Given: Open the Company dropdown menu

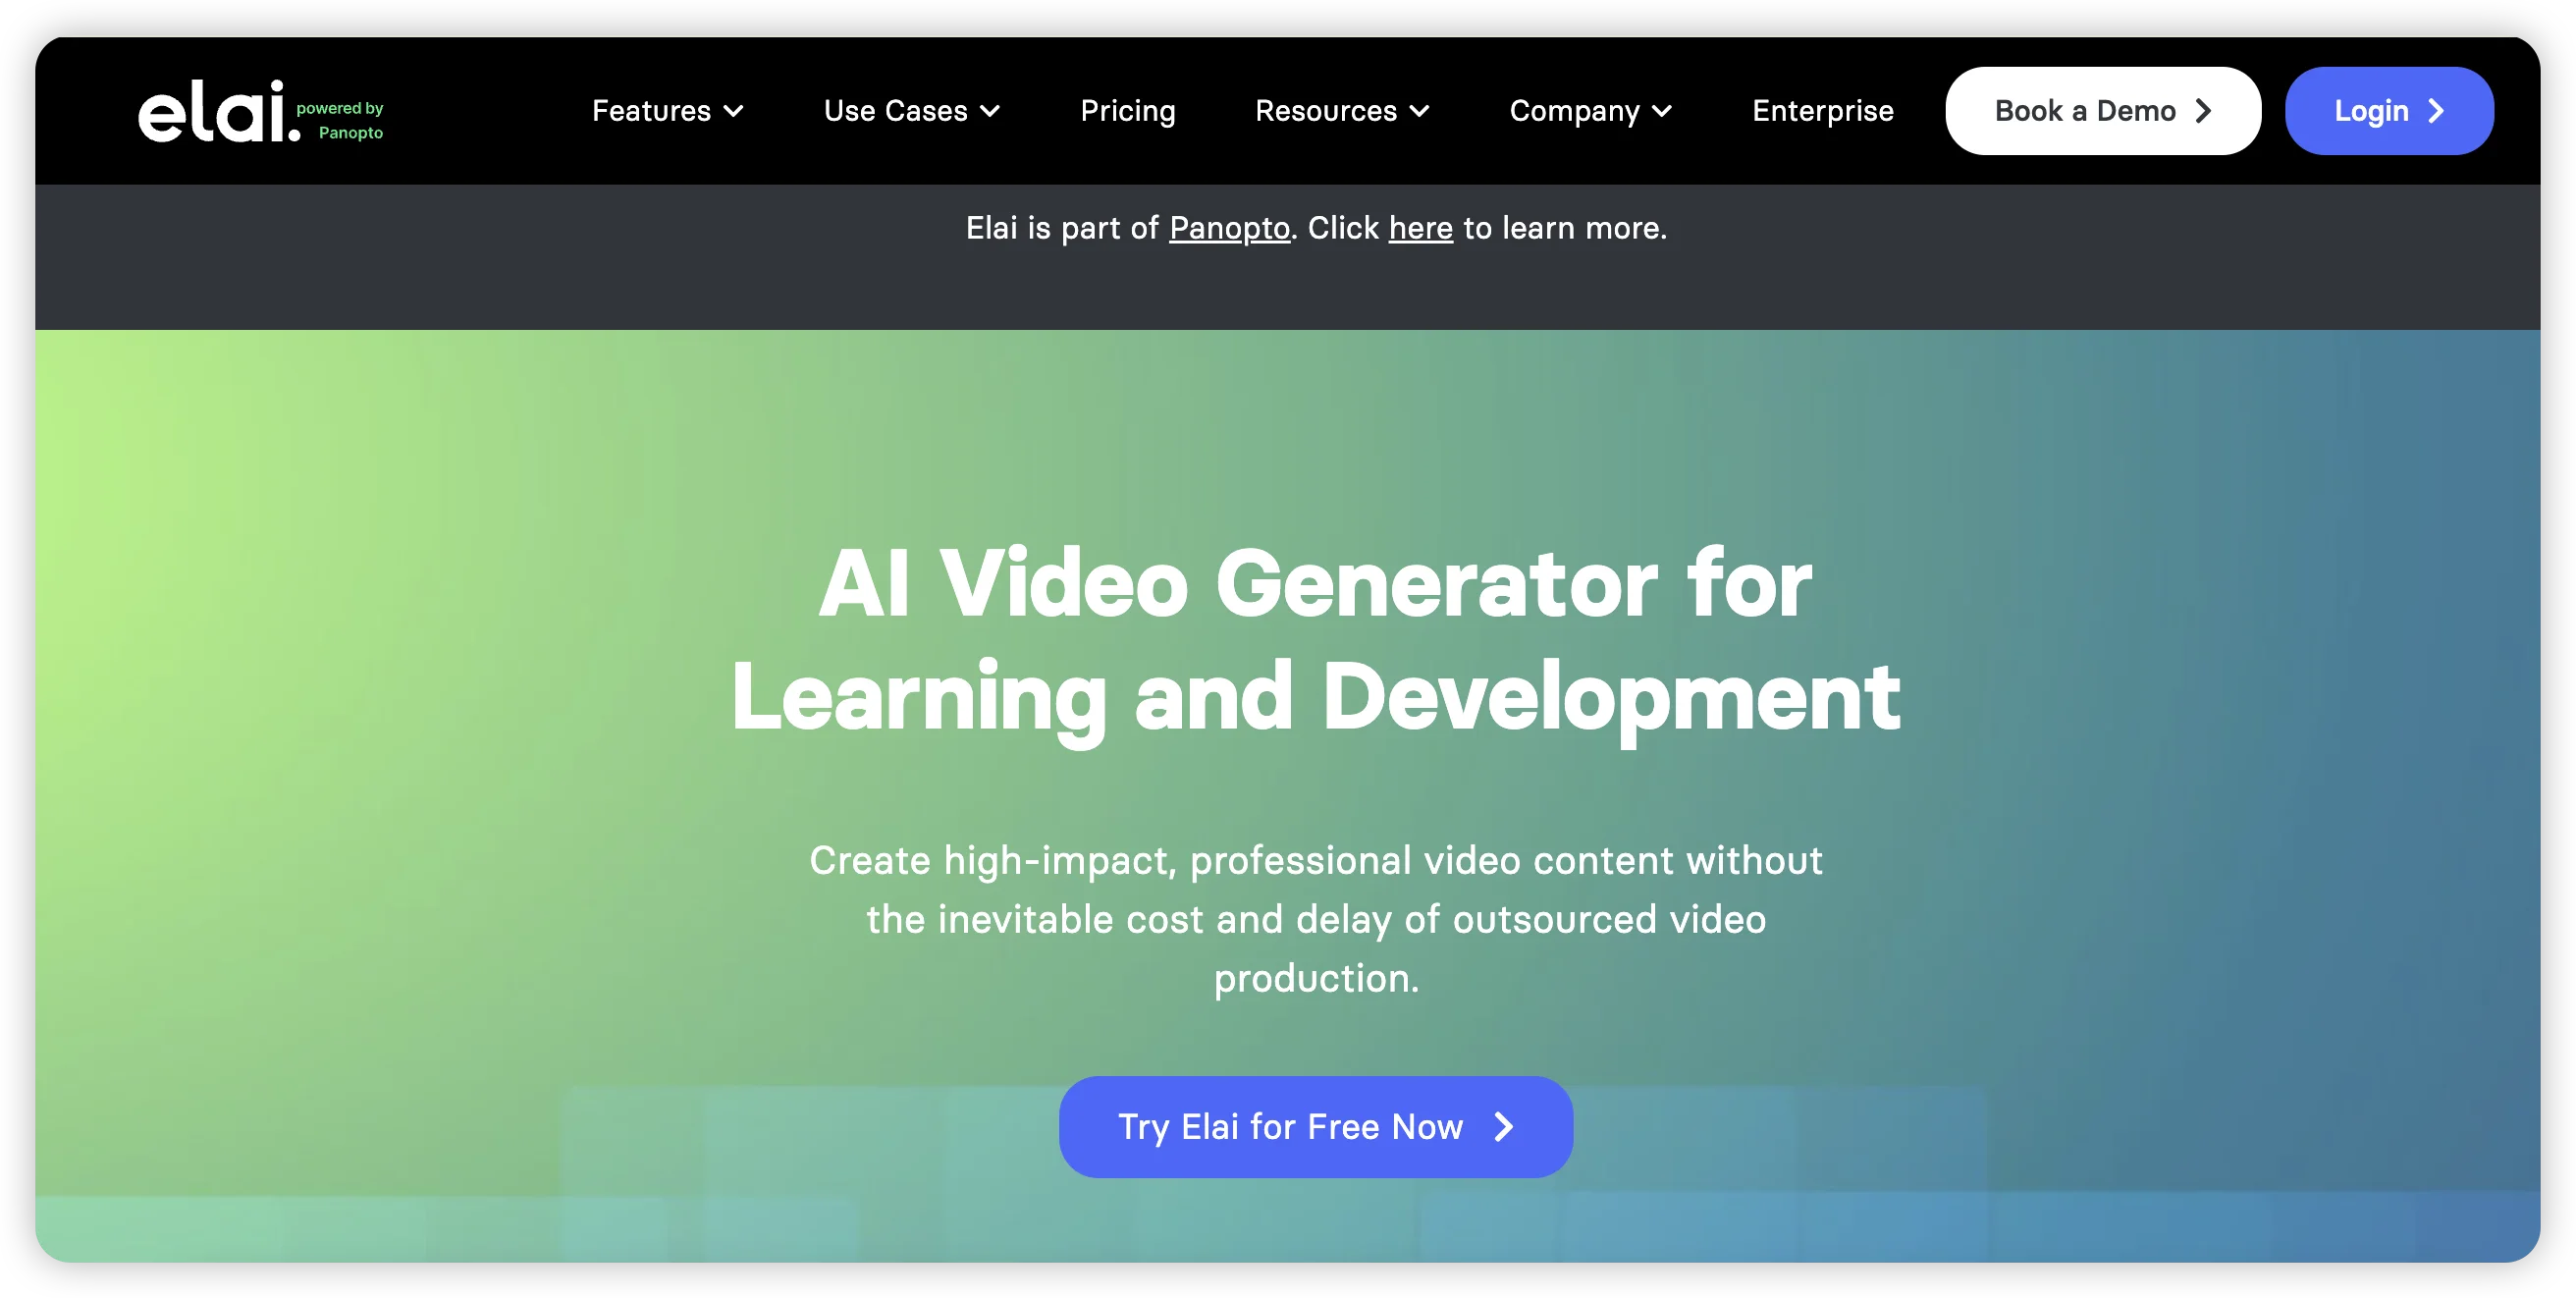Looking at the screenshot, I should 1590,111.
